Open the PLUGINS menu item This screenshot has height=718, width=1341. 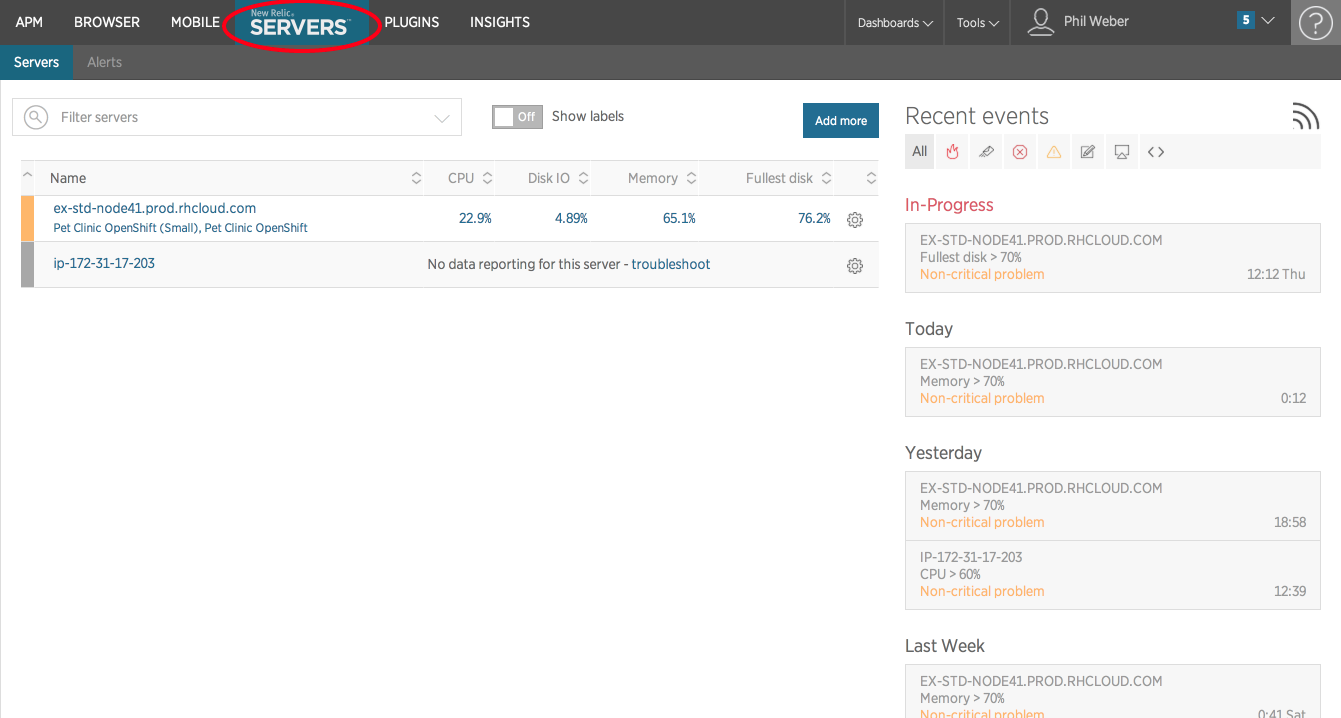click(412, 22)
